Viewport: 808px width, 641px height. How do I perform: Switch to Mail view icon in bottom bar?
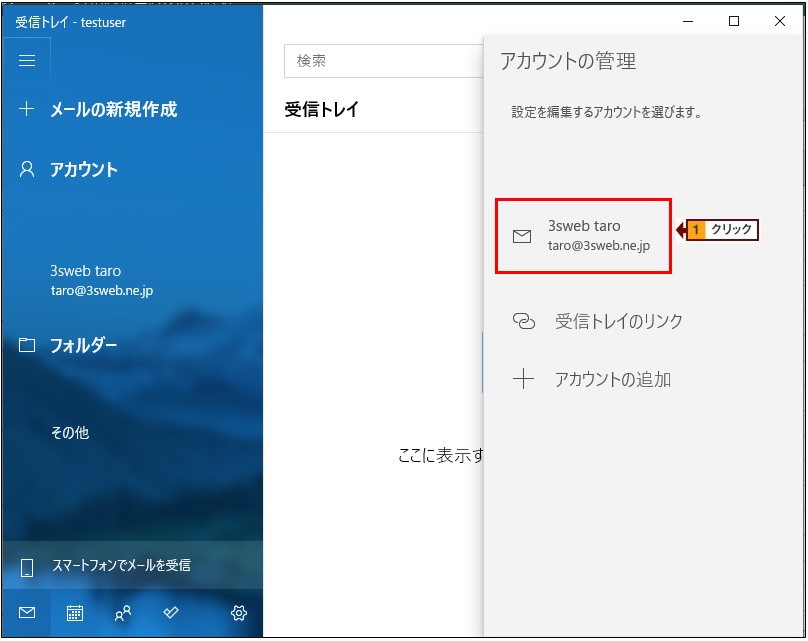pos(27,612)
